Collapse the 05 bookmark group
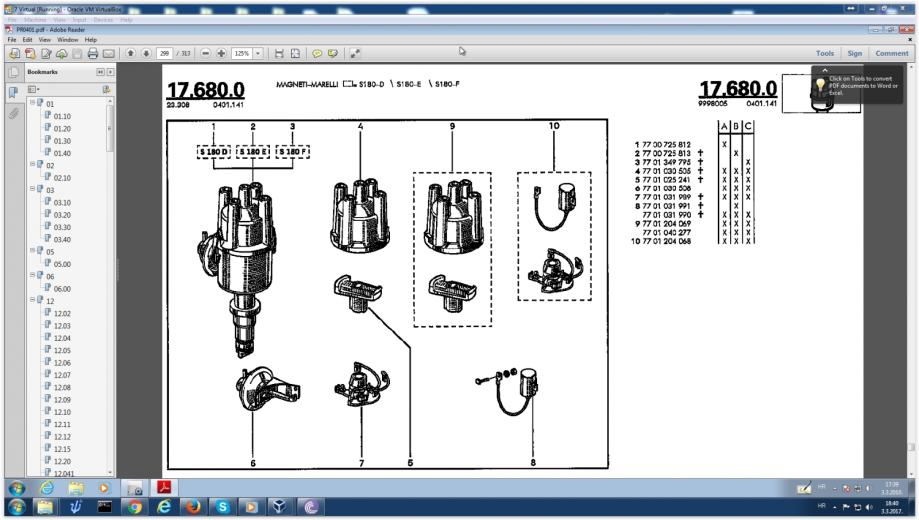The width and height of the screenshot is (919, 520). tap(32, 250)
